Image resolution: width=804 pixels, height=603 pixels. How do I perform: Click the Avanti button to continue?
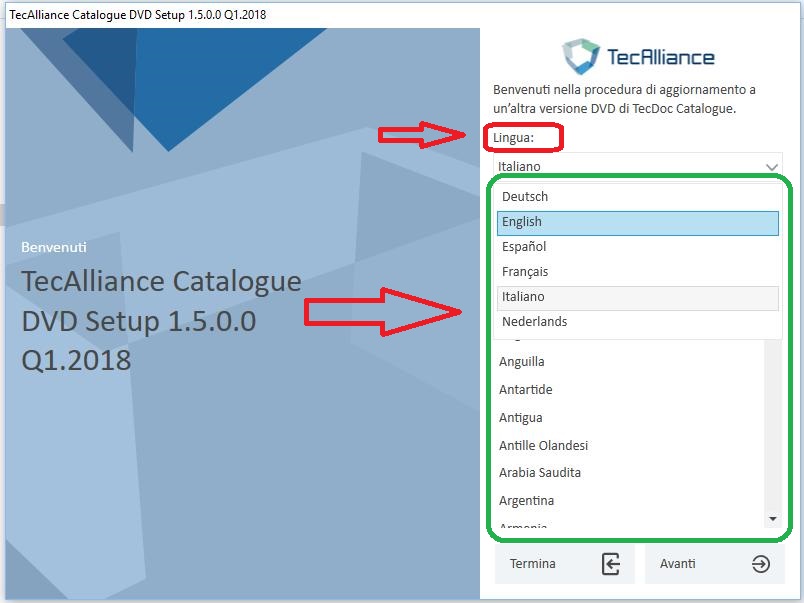pos(715,564)
